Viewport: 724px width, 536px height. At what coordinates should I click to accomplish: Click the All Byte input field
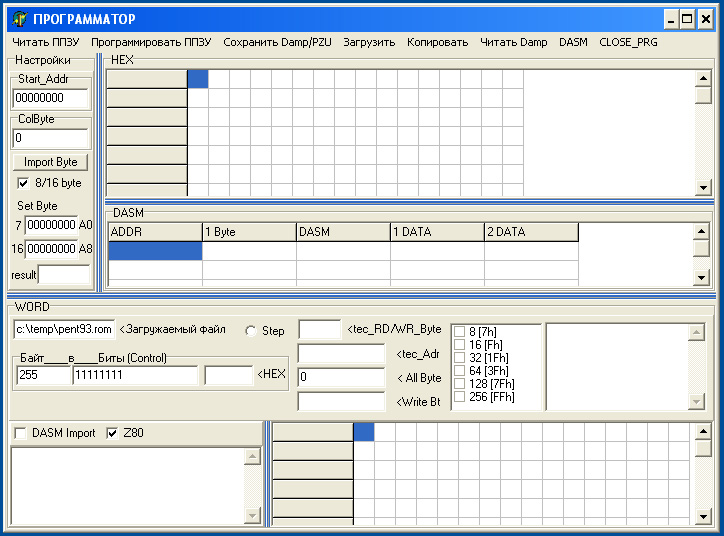click(341, 377)
